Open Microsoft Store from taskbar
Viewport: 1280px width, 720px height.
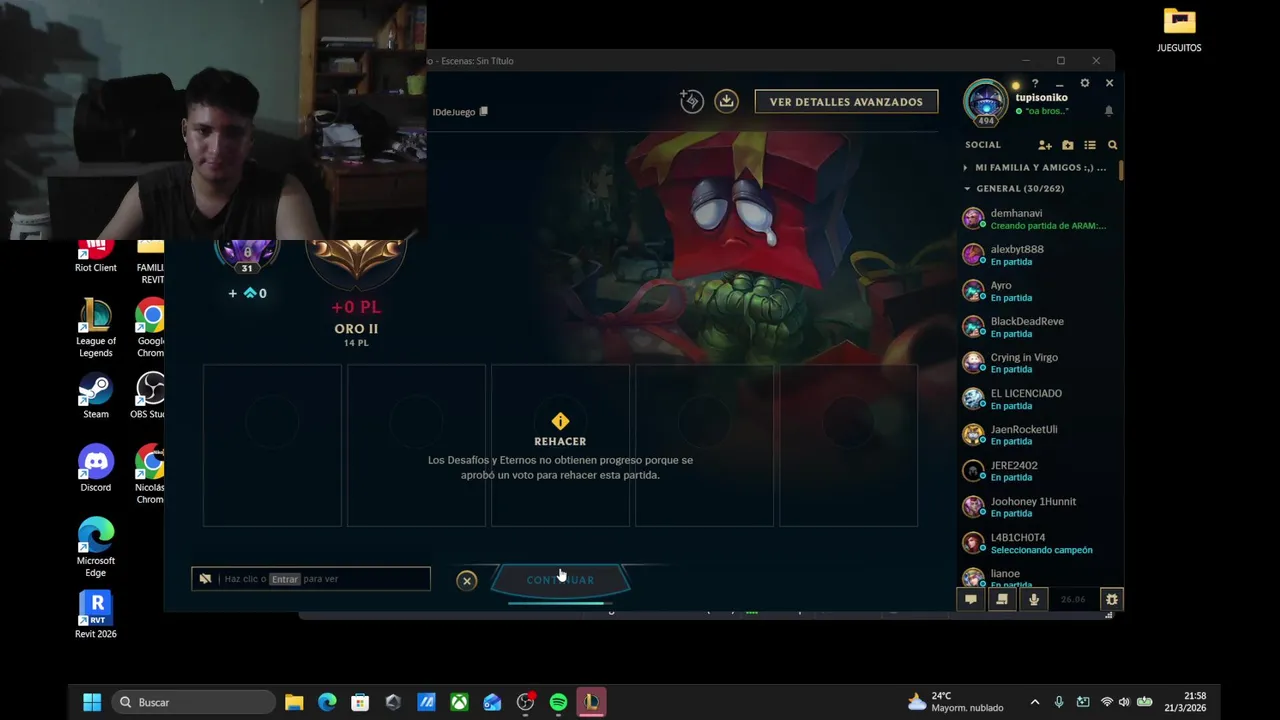click(360, 702)
